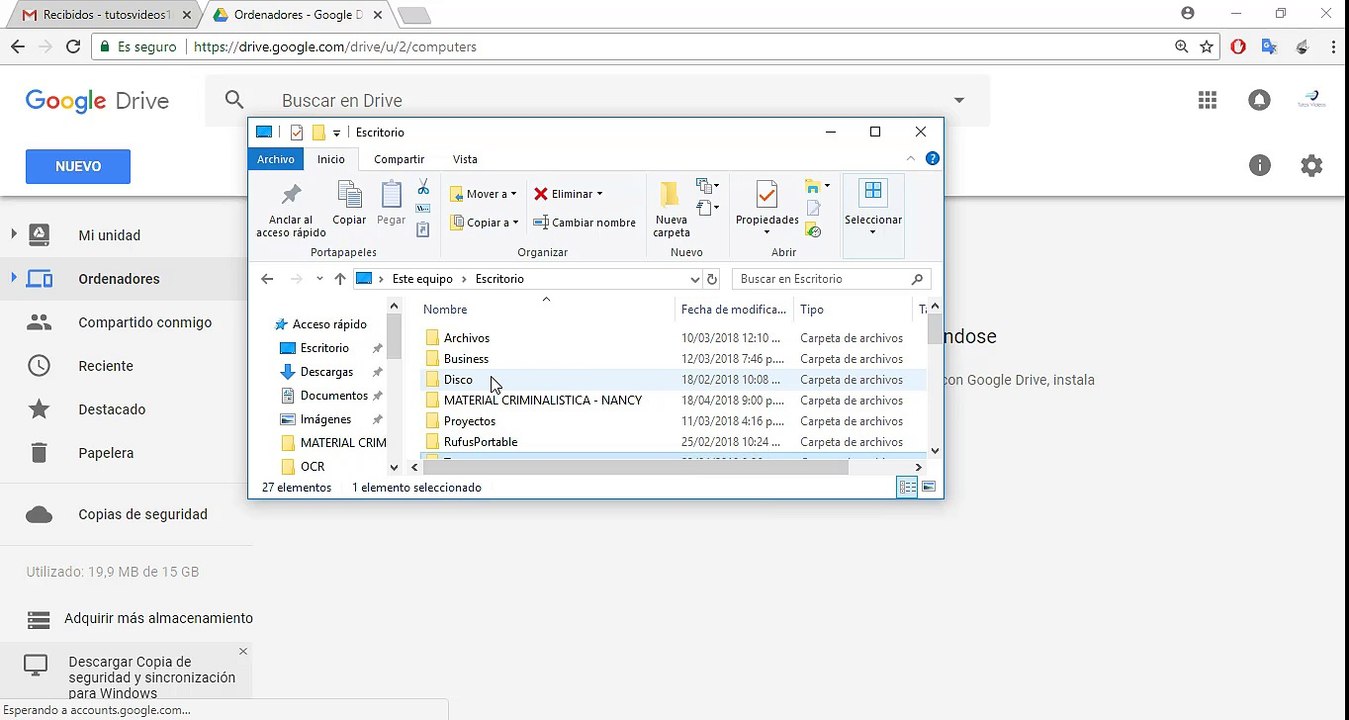The image size is (1349, 720).
Task: Reload the Chrome page
Action: [73, 46]
